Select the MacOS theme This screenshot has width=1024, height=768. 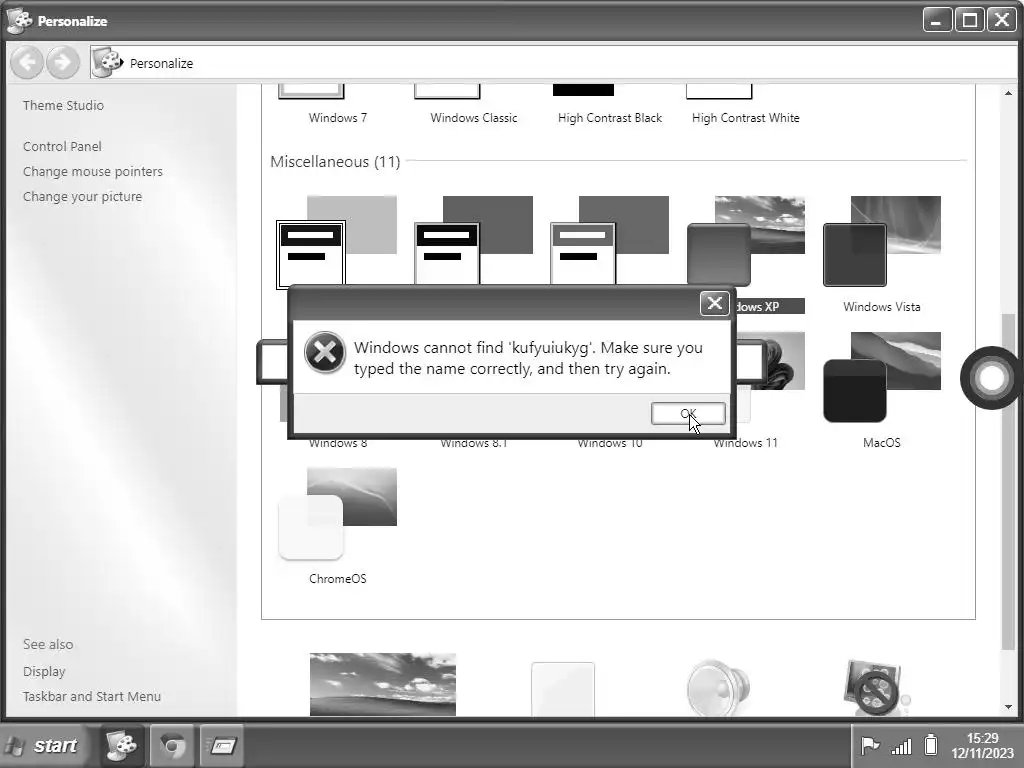pyautogui.click(x=882, y=391)
